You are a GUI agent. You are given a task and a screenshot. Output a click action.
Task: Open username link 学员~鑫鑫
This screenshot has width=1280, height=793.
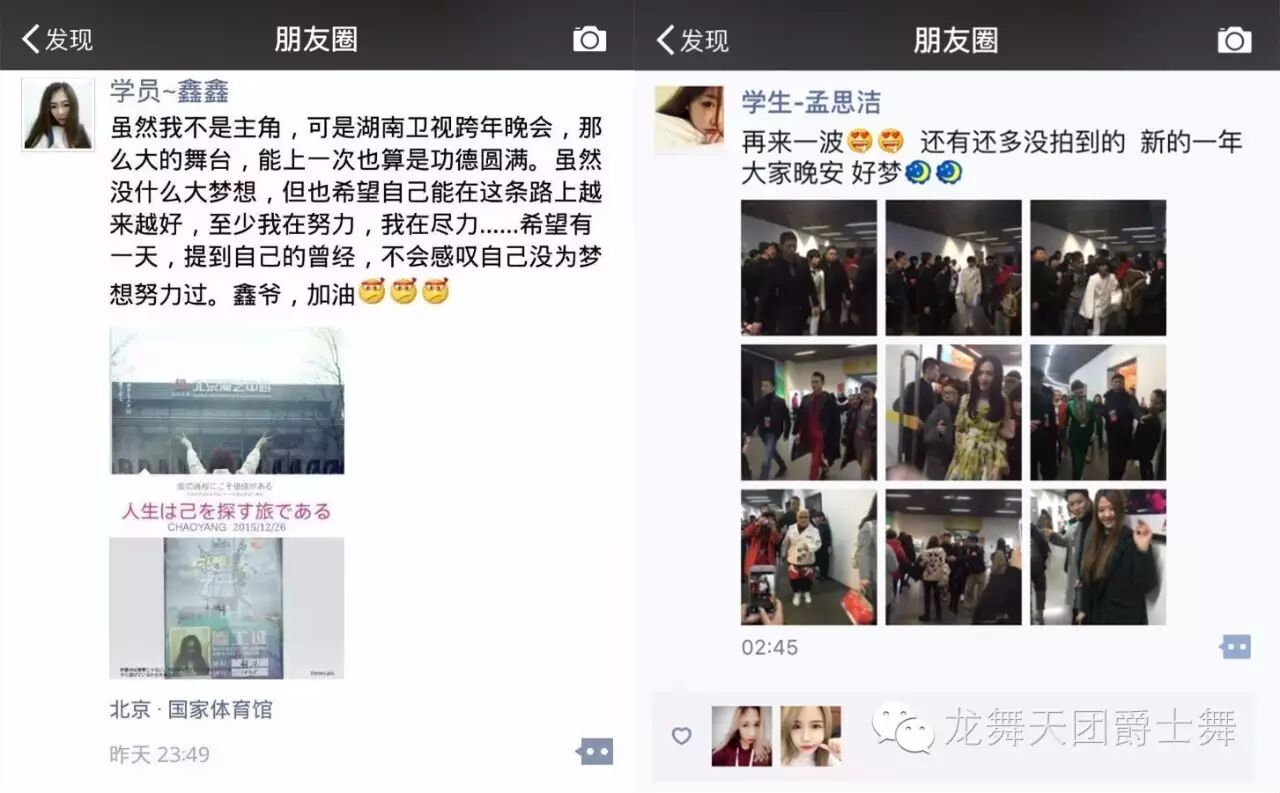169,92
